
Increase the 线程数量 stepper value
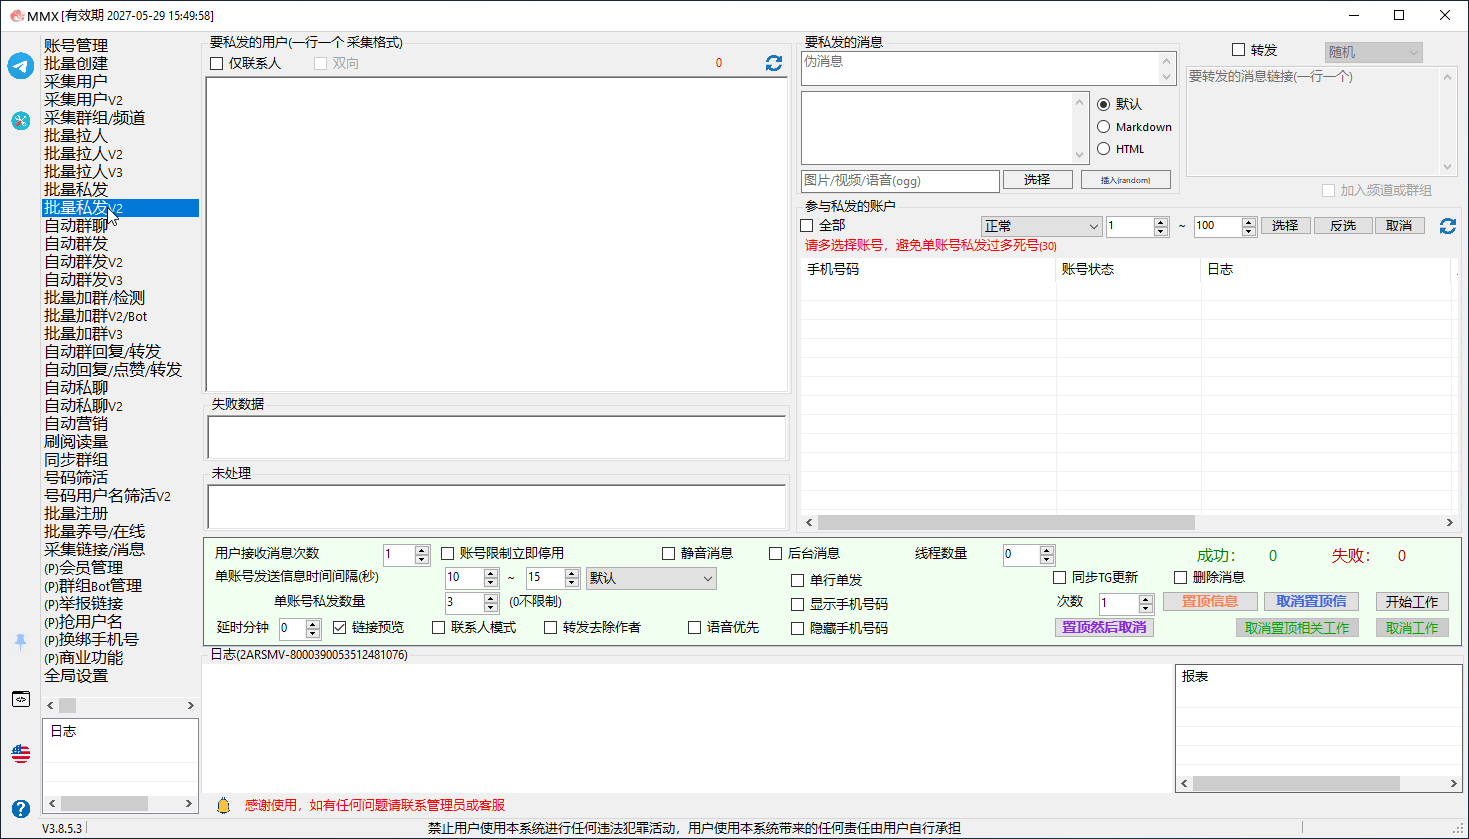[x=1047, y=550]
